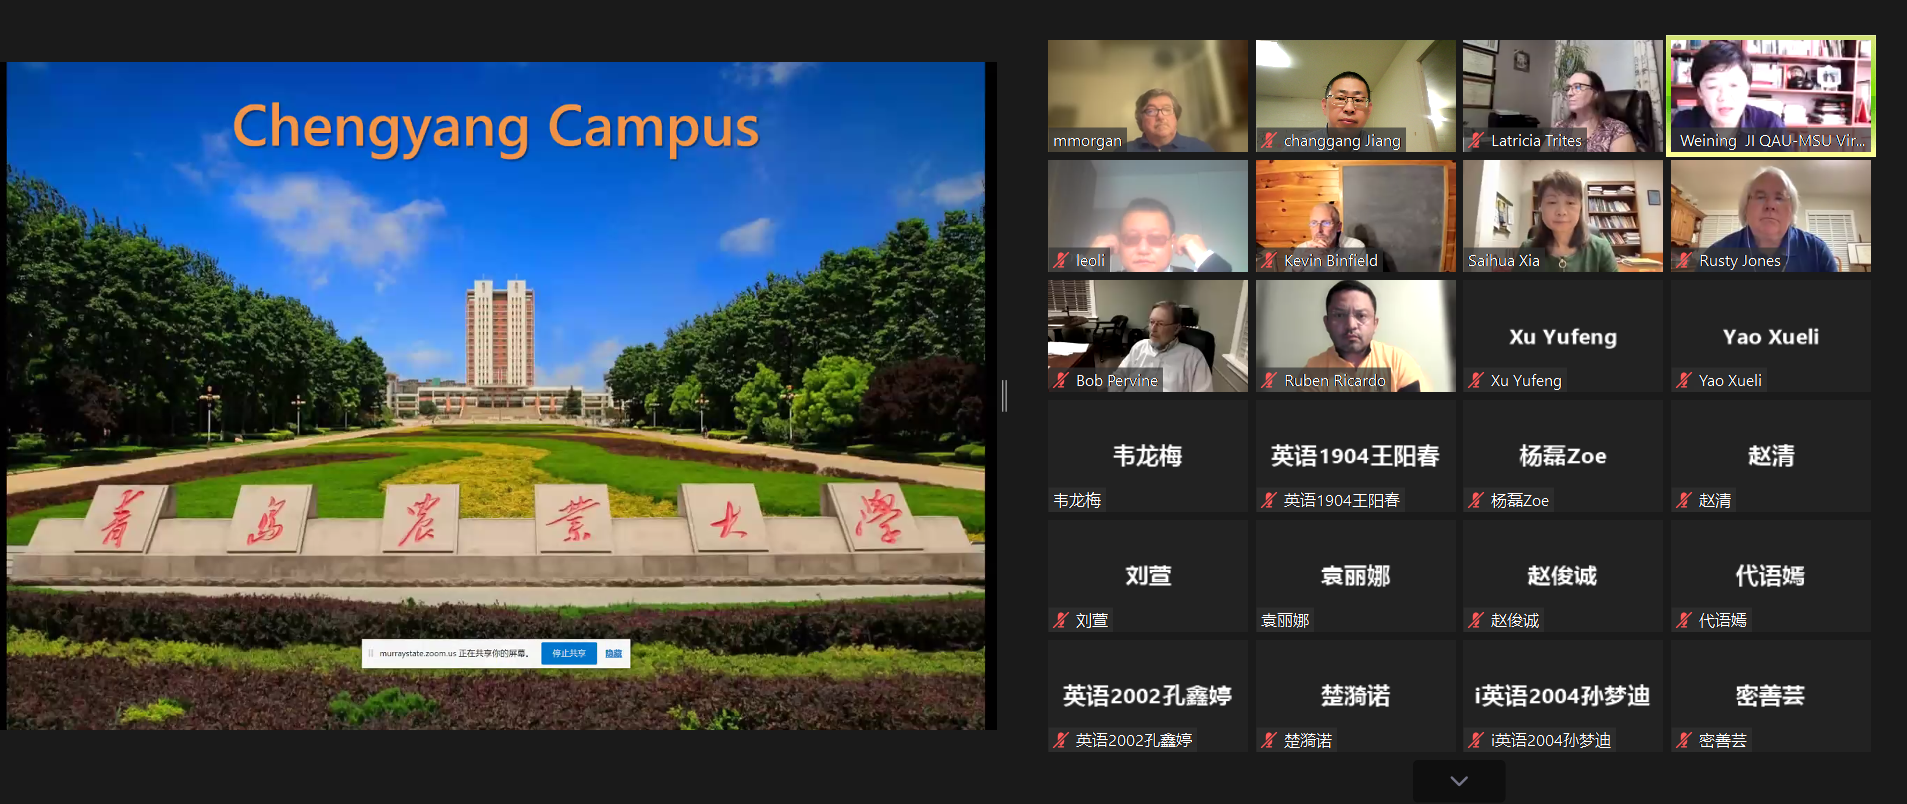Expand next gallery page with bottom chevron
The height and width of the screenshot is (804, 1907).
click(1458, 781)
